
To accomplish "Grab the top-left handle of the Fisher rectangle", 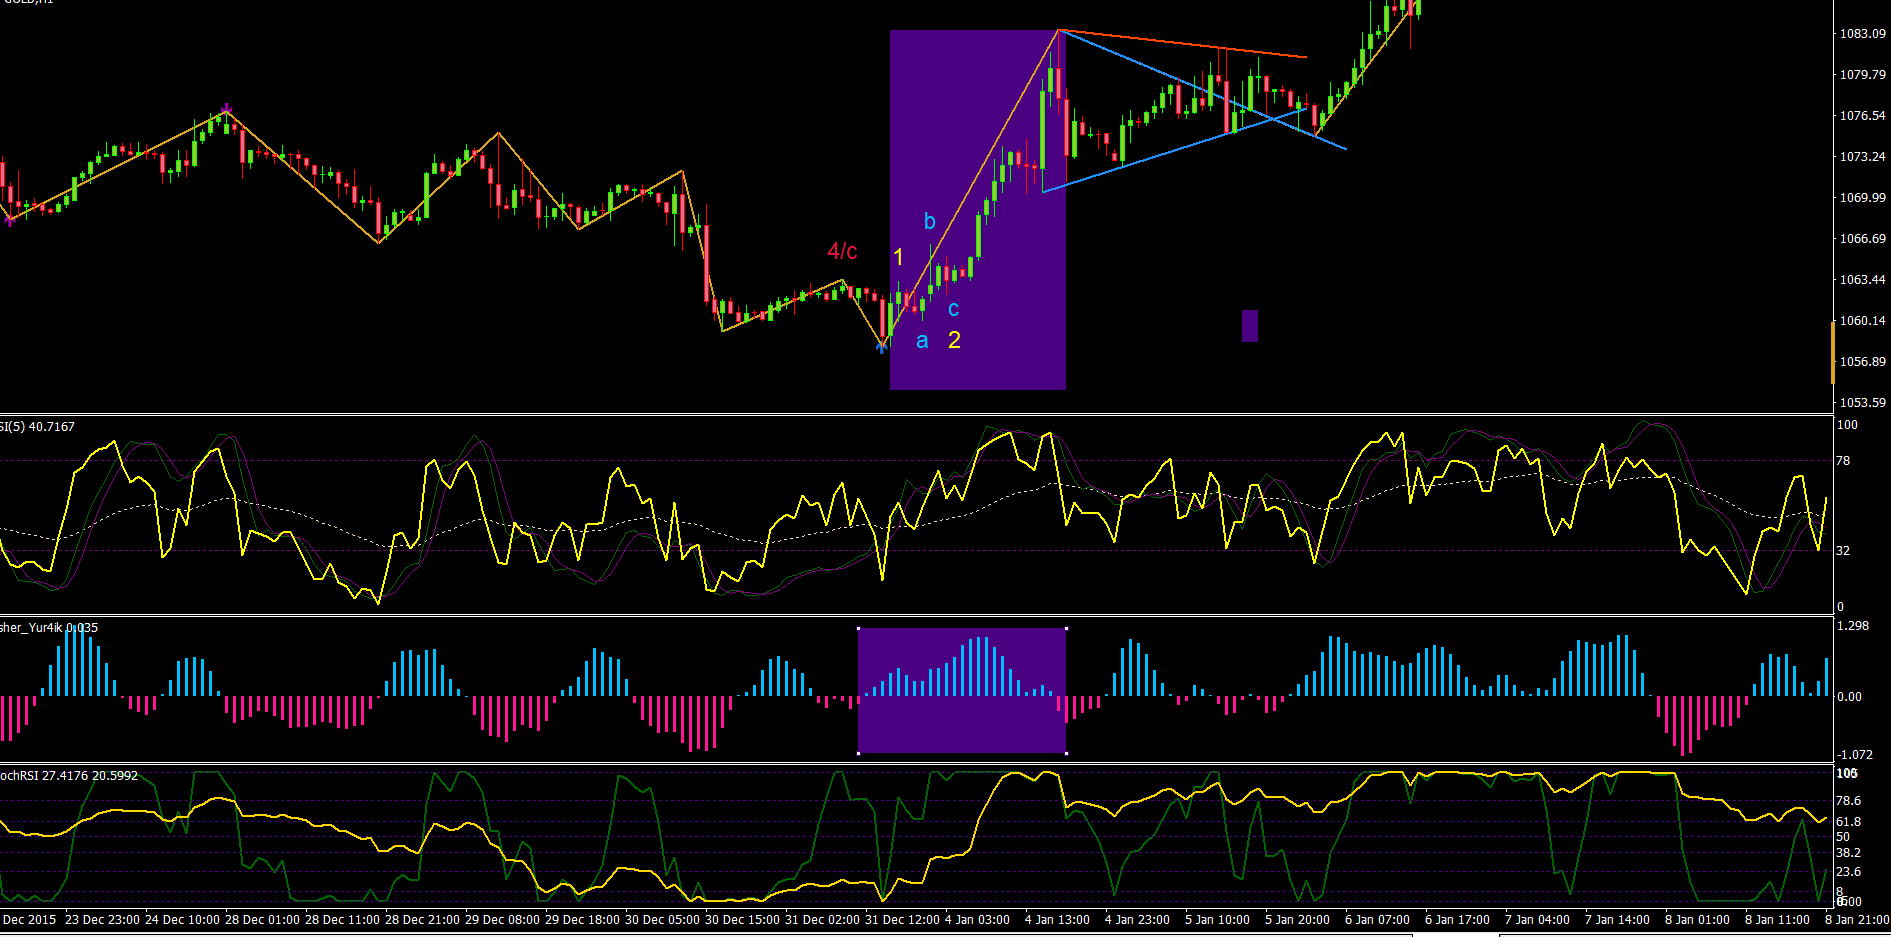I will pyautogui.click(x=858, y=628).
